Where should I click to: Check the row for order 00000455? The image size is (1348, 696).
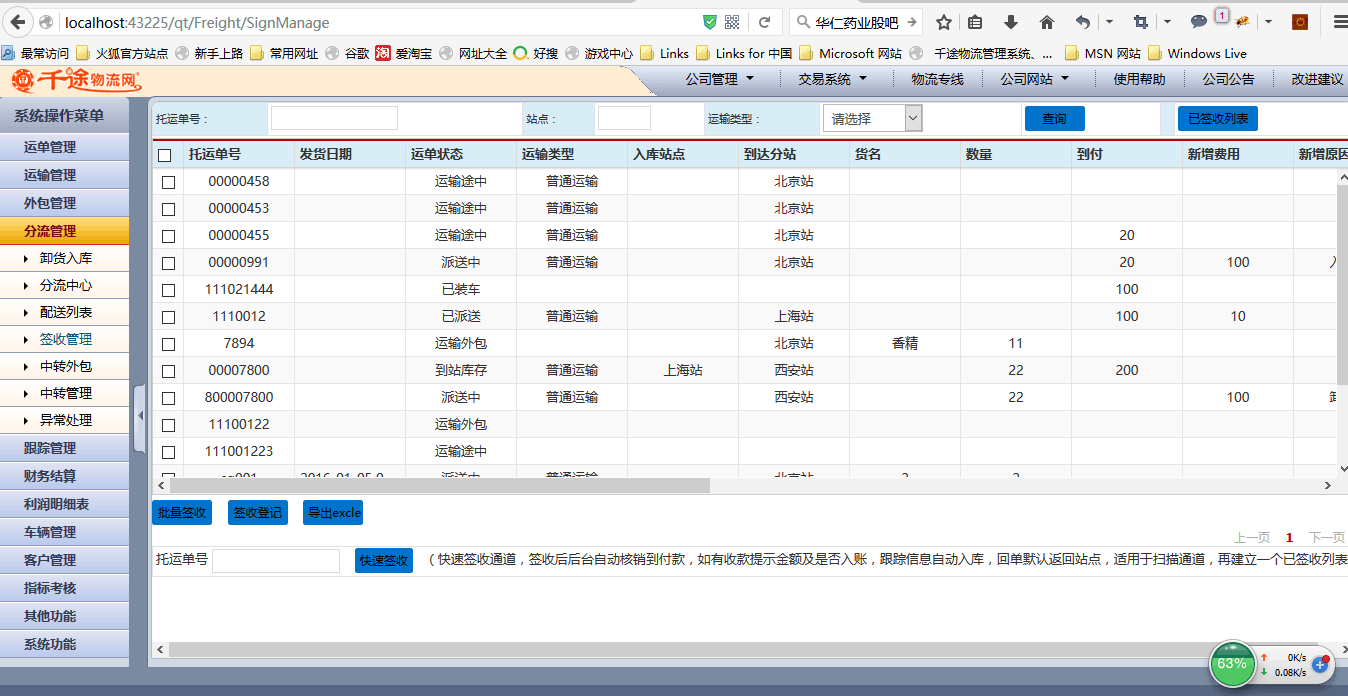coord(168,236)
